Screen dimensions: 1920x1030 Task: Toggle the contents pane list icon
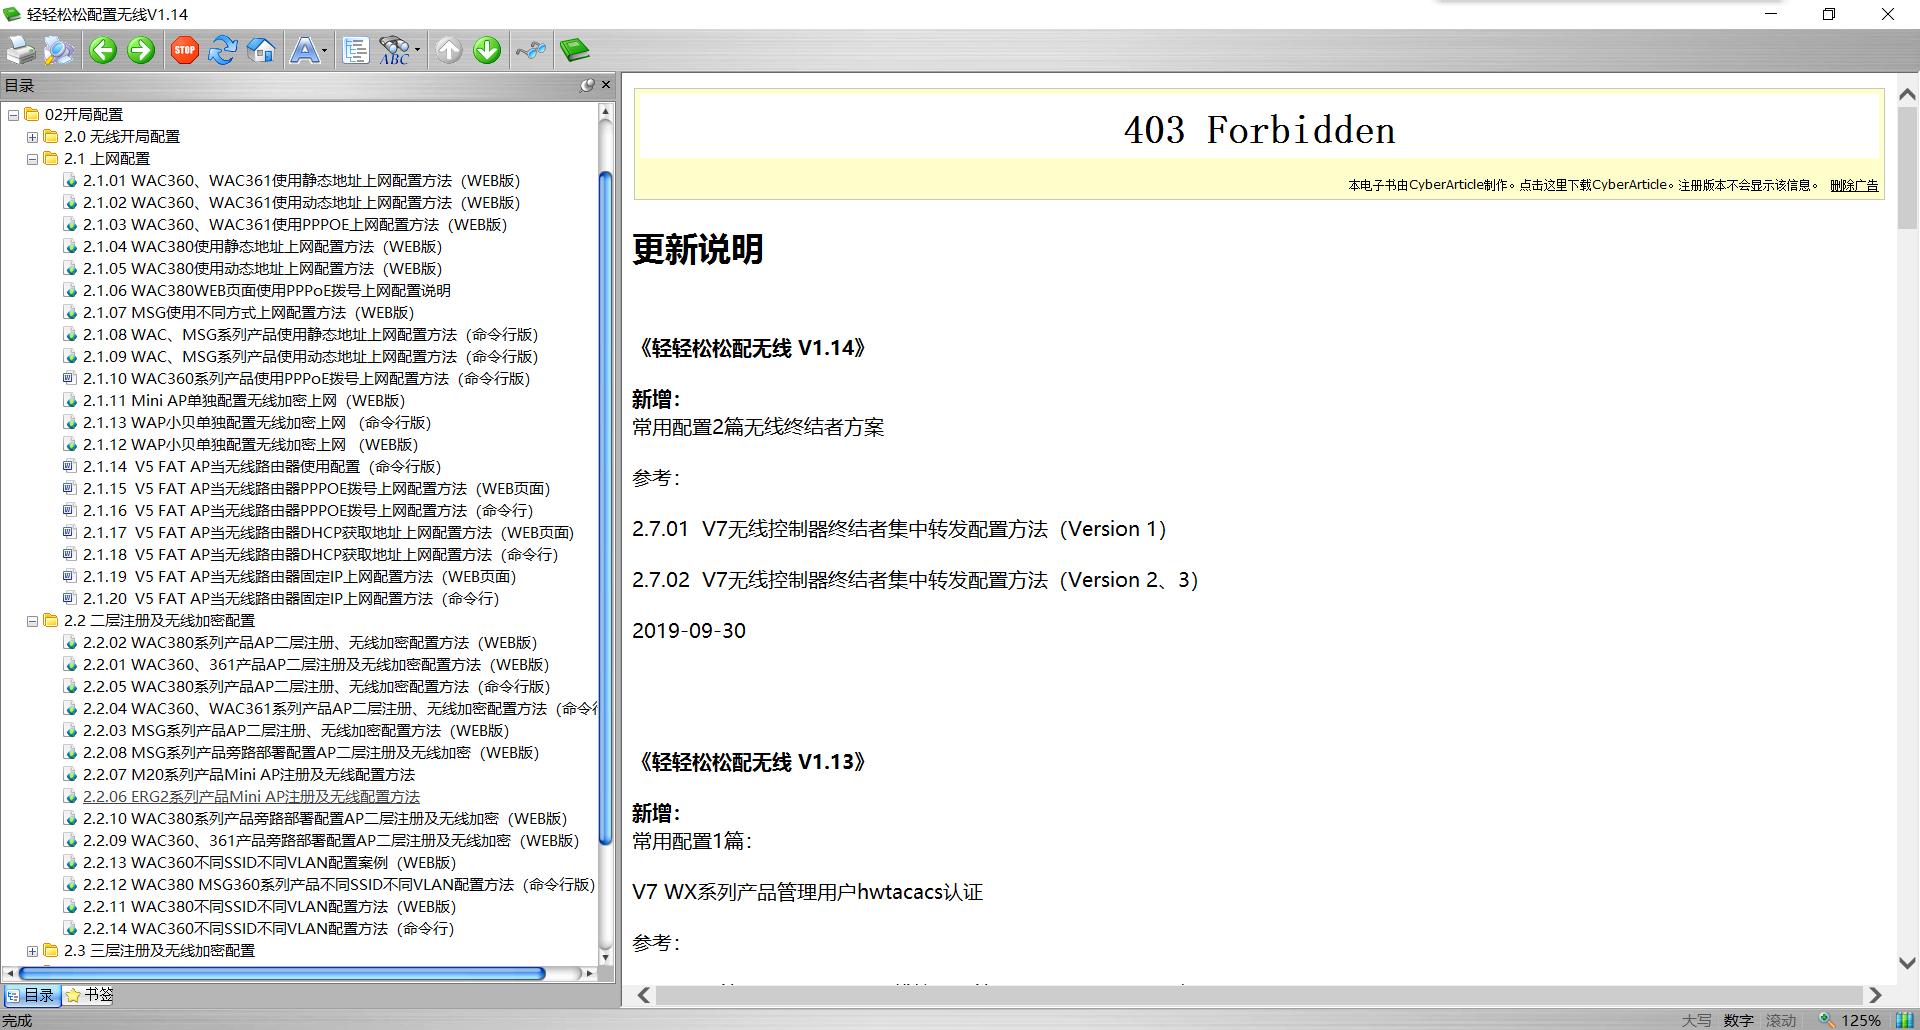pos(356,50)
